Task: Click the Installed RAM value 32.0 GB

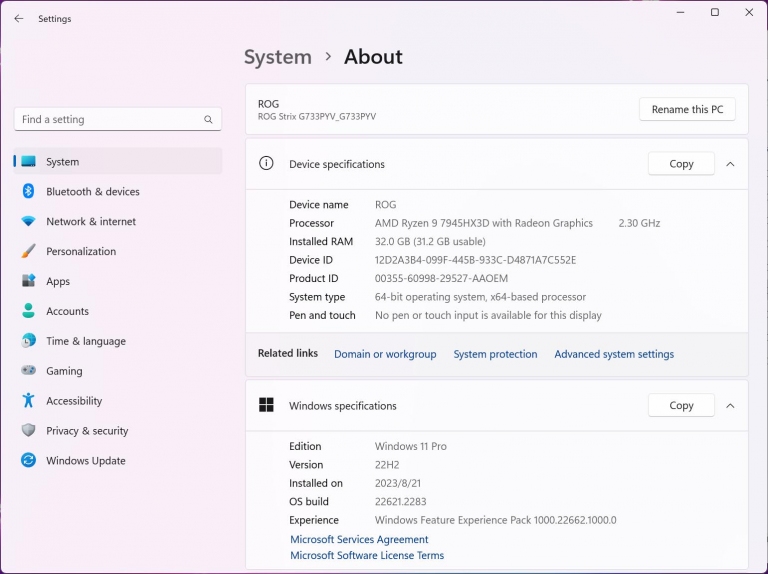Action: point(430,241)
